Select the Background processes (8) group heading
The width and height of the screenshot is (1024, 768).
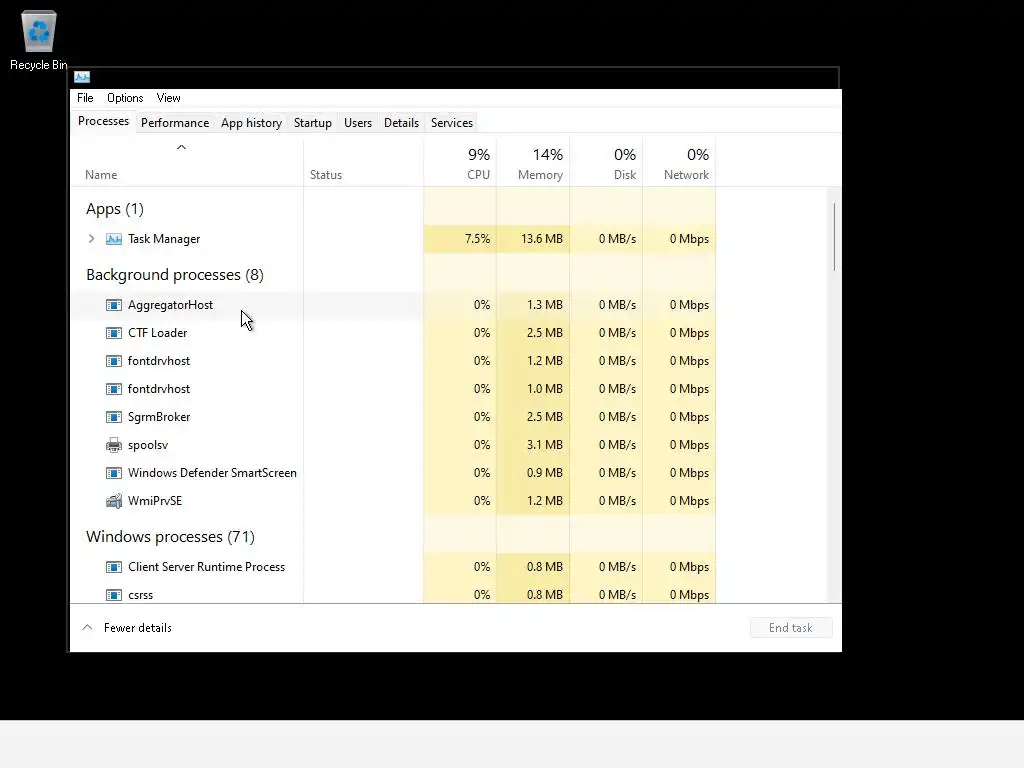click(x=175, y=275)
